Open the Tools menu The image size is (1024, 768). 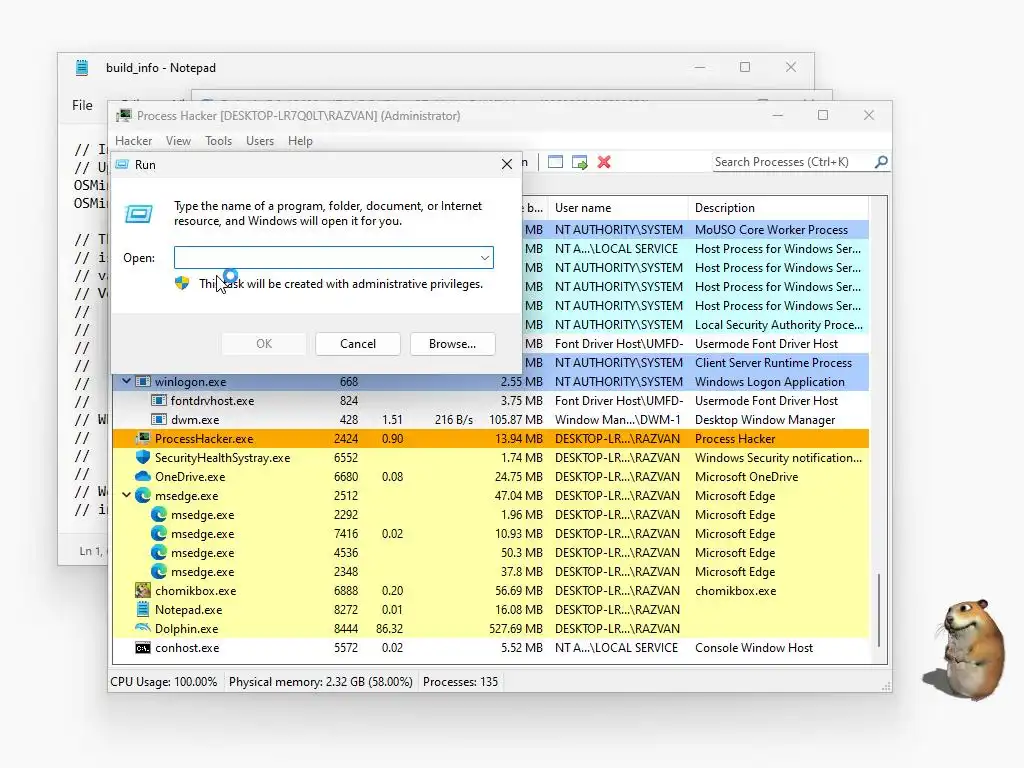(x=218, y=140)
